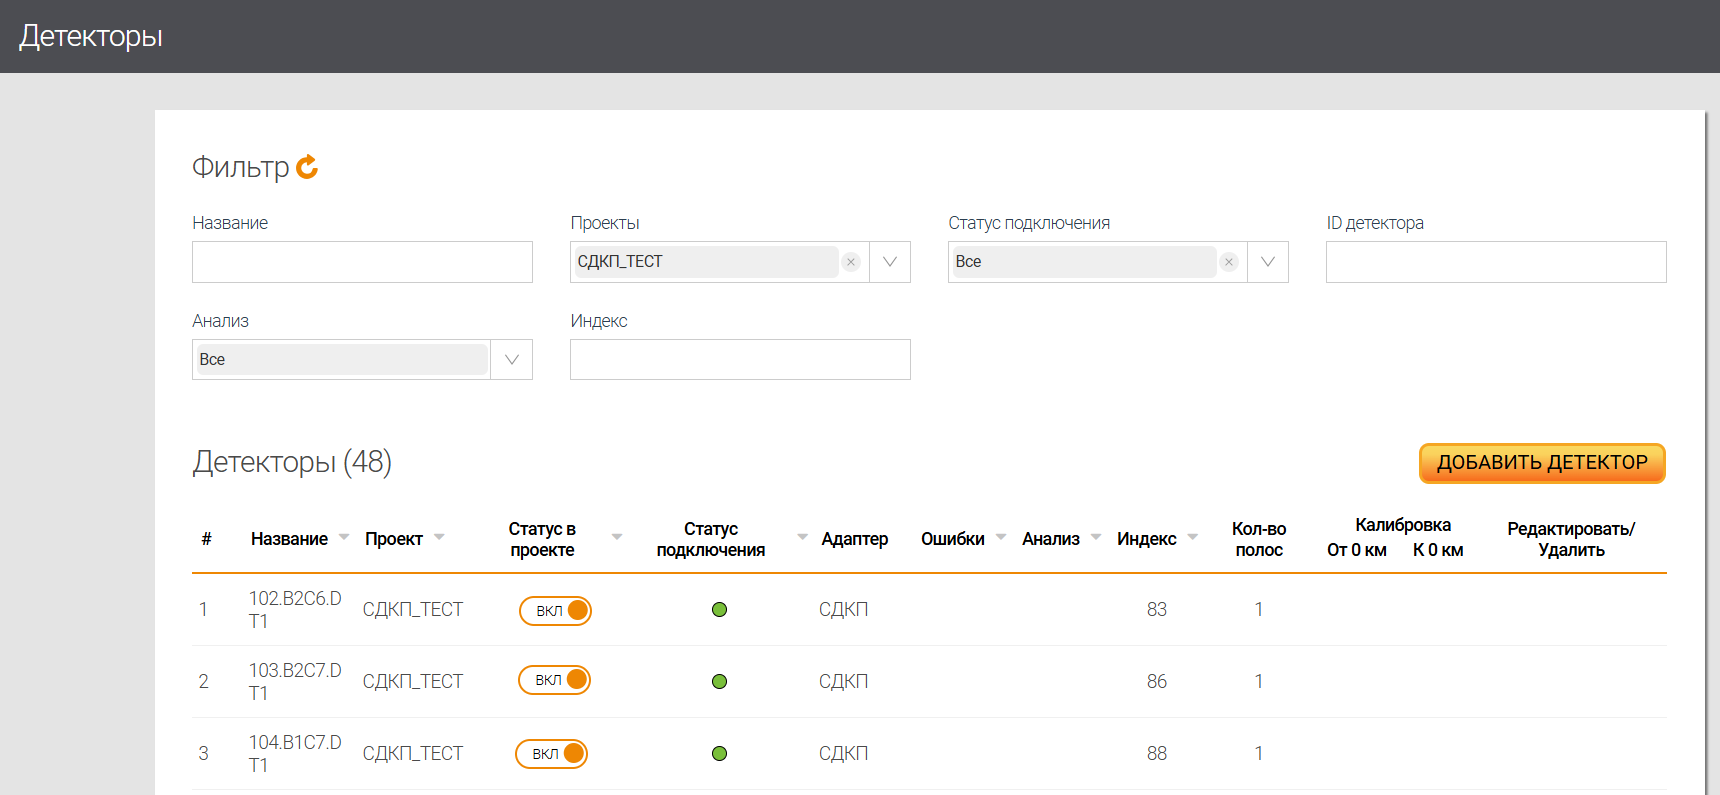
Task: Toggle ВКЛ switch for detector 102.B2C6.DT1
Action: point(555,610)
